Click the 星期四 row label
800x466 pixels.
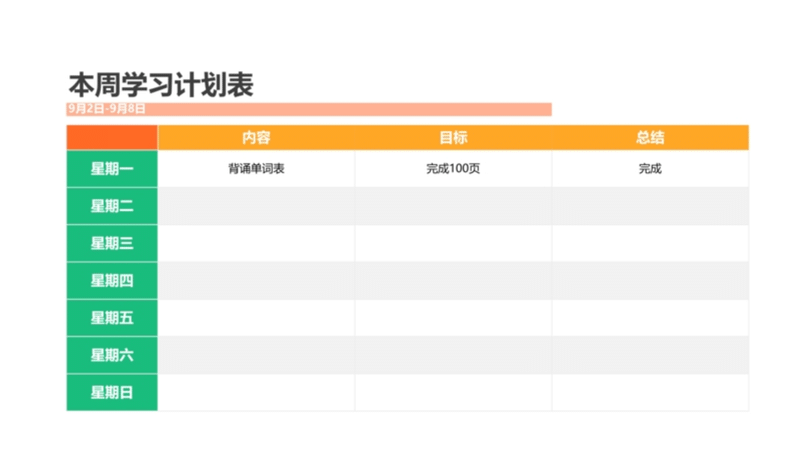112,281
